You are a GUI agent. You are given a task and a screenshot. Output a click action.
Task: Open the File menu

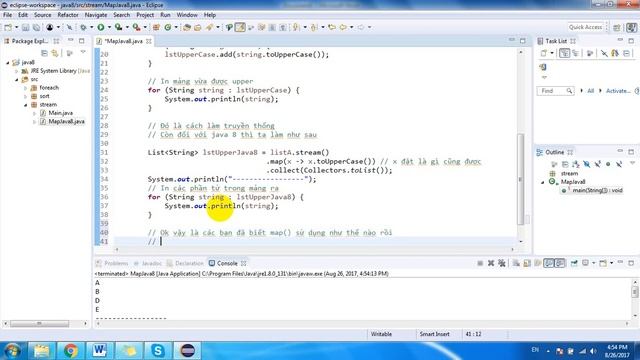pyautogui.click(x=7, y=15)
